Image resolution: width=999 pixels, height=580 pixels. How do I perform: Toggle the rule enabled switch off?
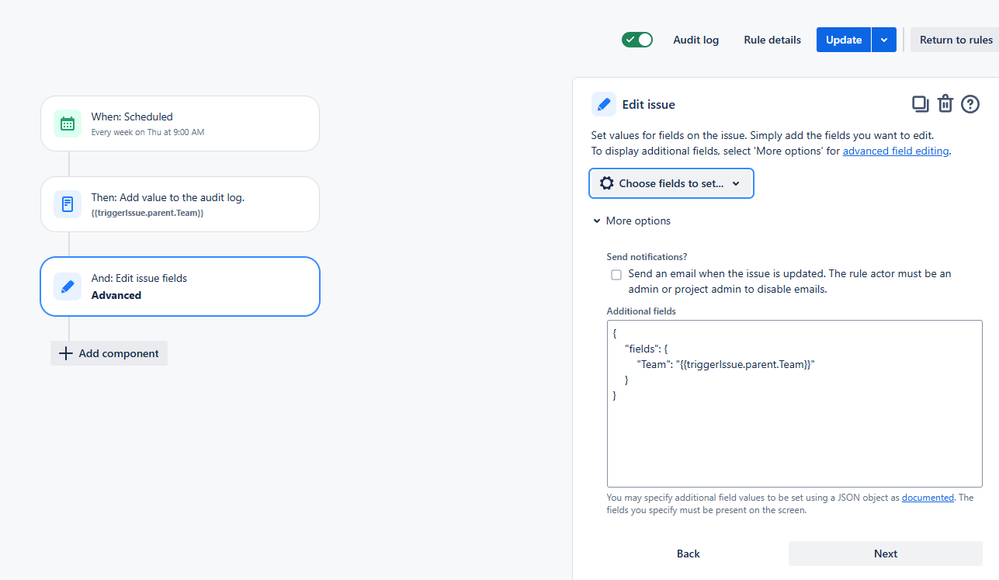point(637,40)
